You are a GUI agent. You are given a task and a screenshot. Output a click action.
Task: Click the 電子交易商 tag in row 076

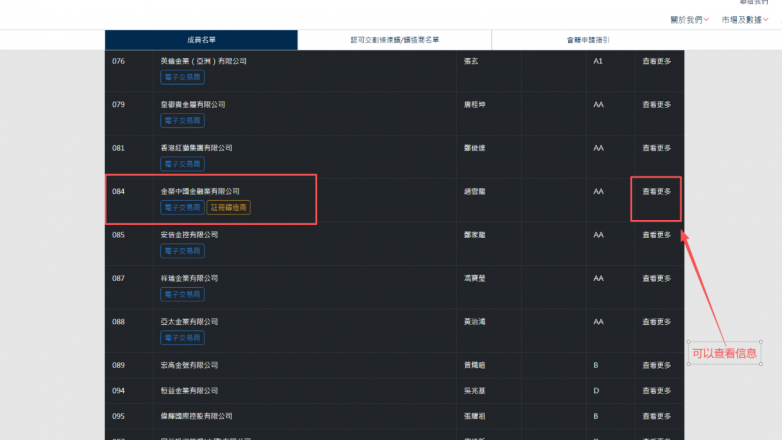tap(182, 77)
